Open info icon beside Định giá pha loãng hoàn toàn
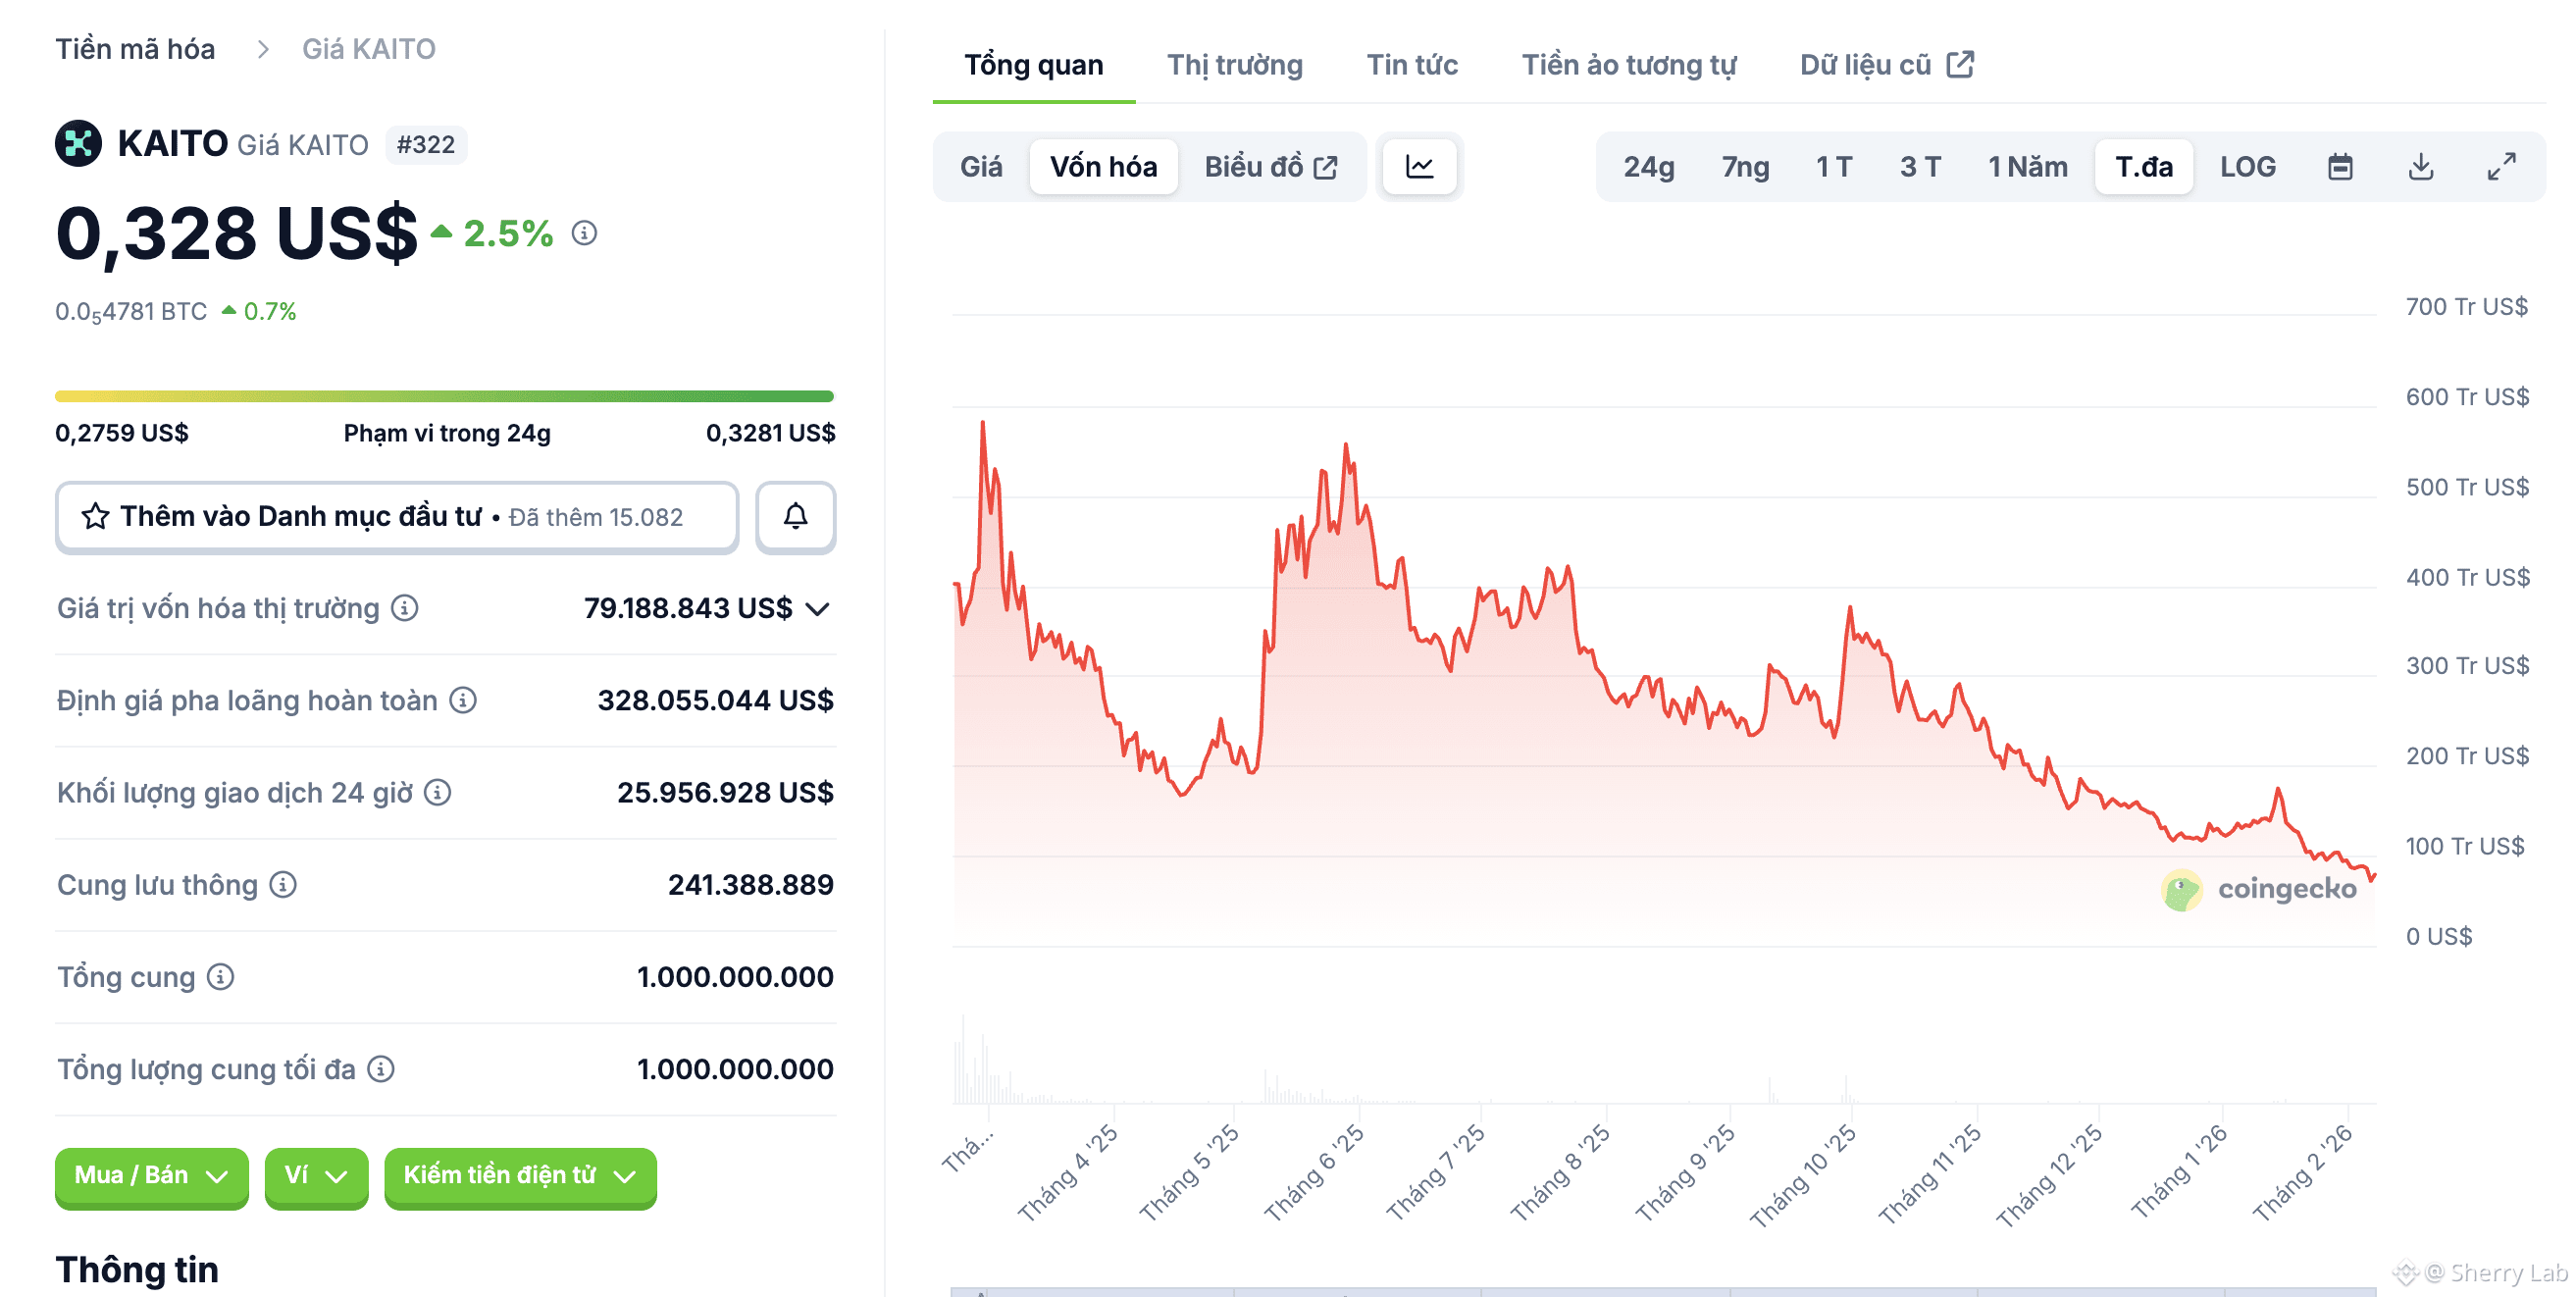The height and width of the screenshot is (1297, 2576). click(x=462, y=700)
